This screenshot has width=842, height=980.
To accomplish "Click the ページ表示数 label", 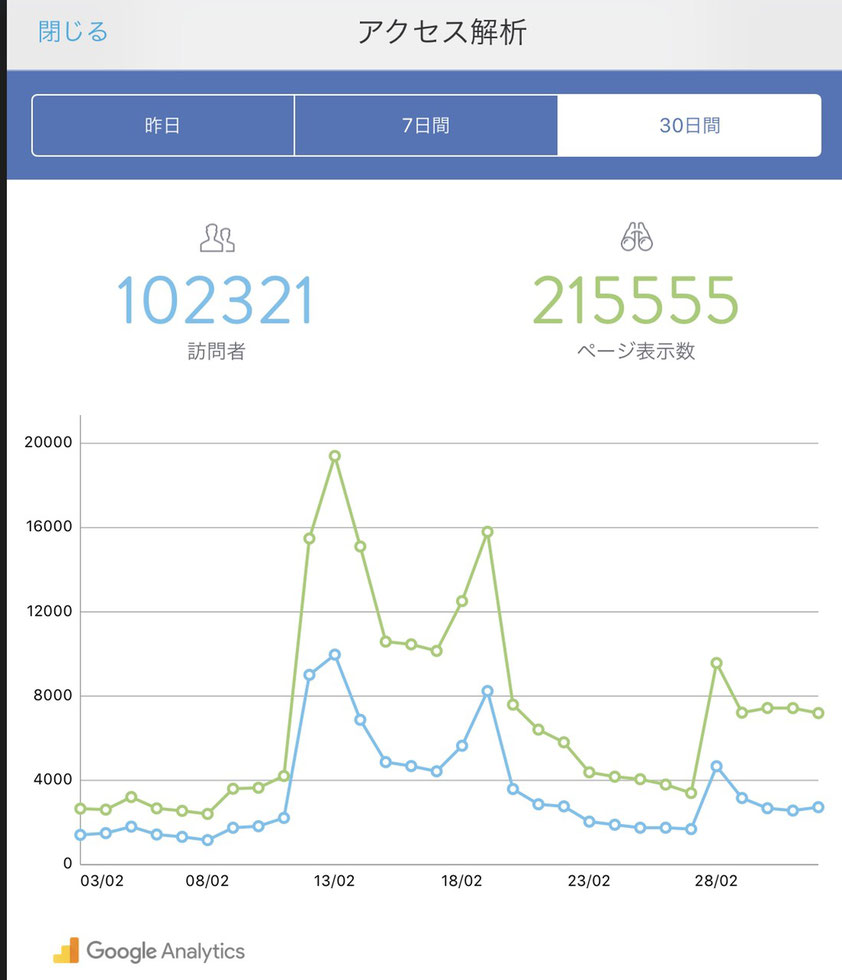I will [x=636, y=351].
